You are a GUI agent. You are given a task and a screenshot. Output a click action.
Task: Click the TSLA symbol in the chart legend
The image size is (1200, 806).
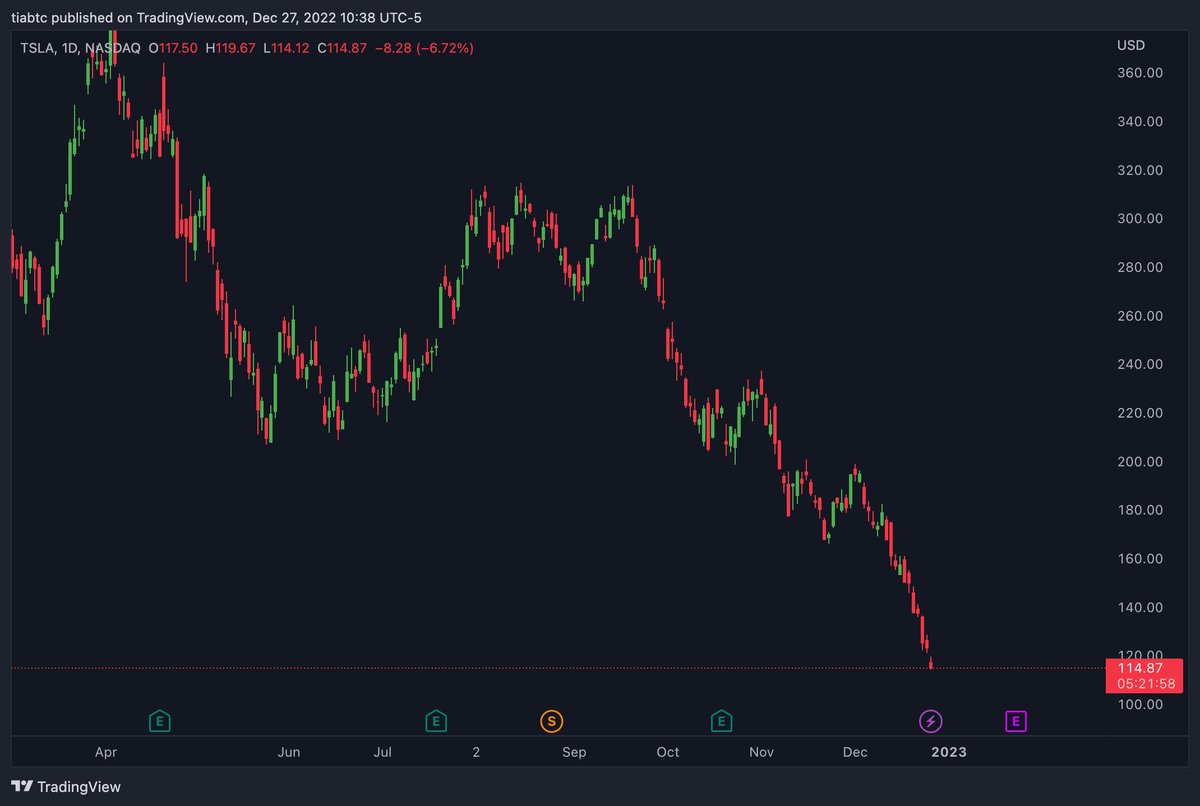(37, 48)
